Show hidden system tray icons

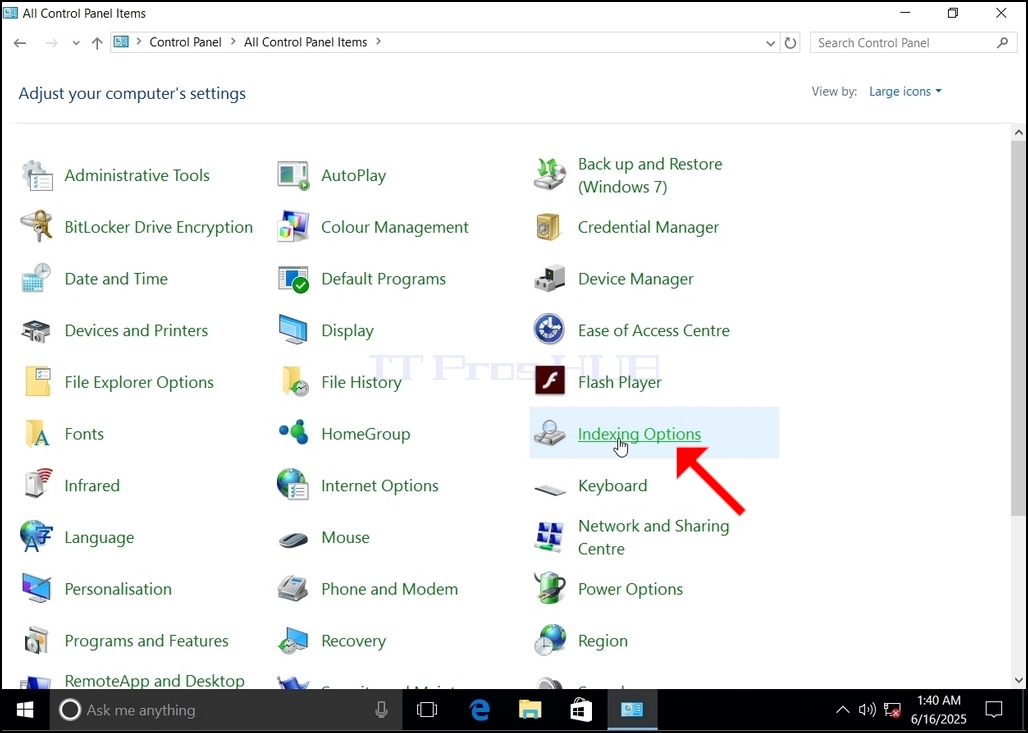click(x=842, y=709)
